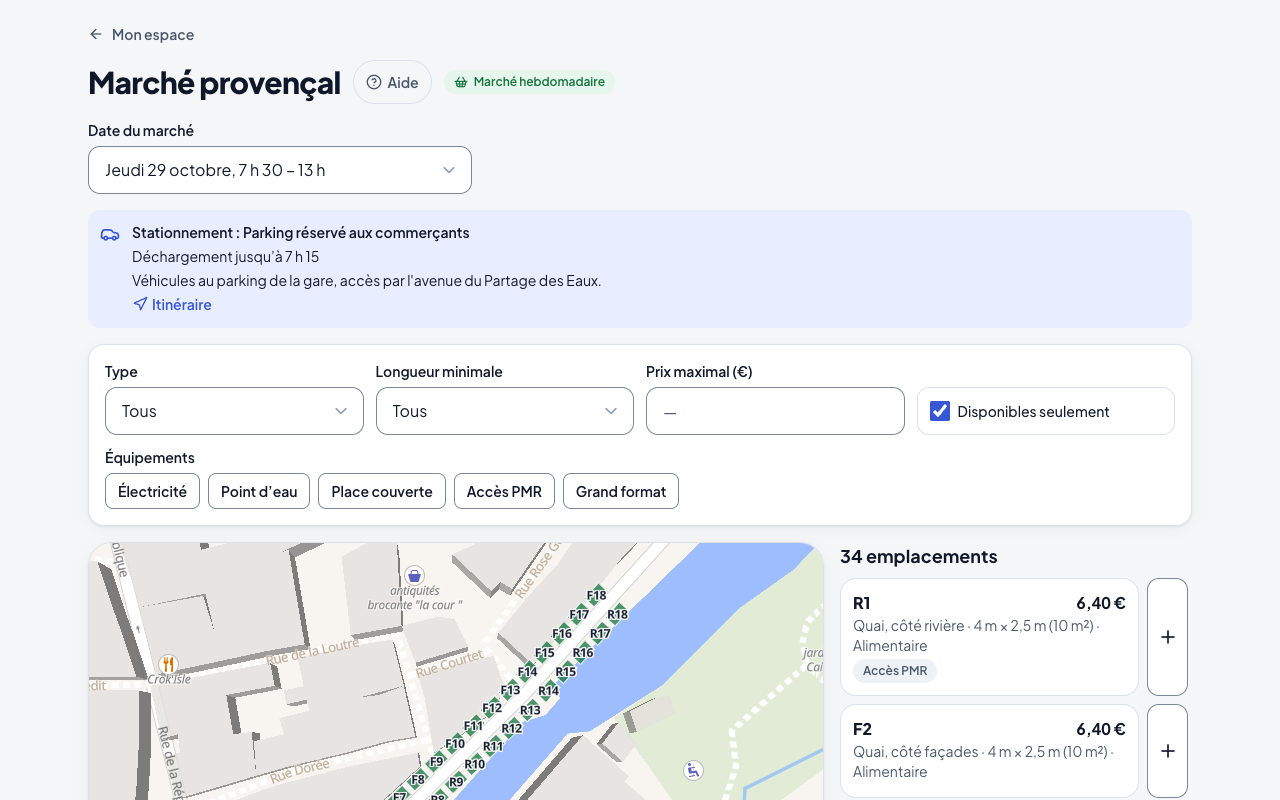Viewport: 1280px width, 800px height.
Task: Select map marker F17
Action: click(579, 614)
